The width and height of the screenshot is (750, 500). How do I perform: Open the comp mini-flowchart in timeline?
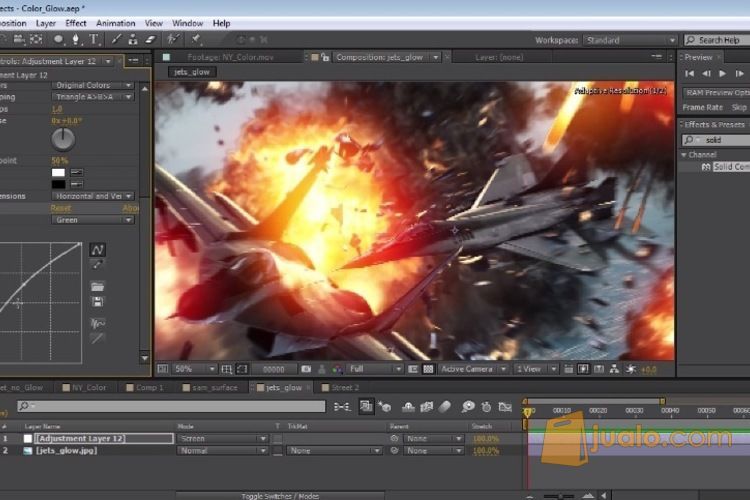coord(342,407)
